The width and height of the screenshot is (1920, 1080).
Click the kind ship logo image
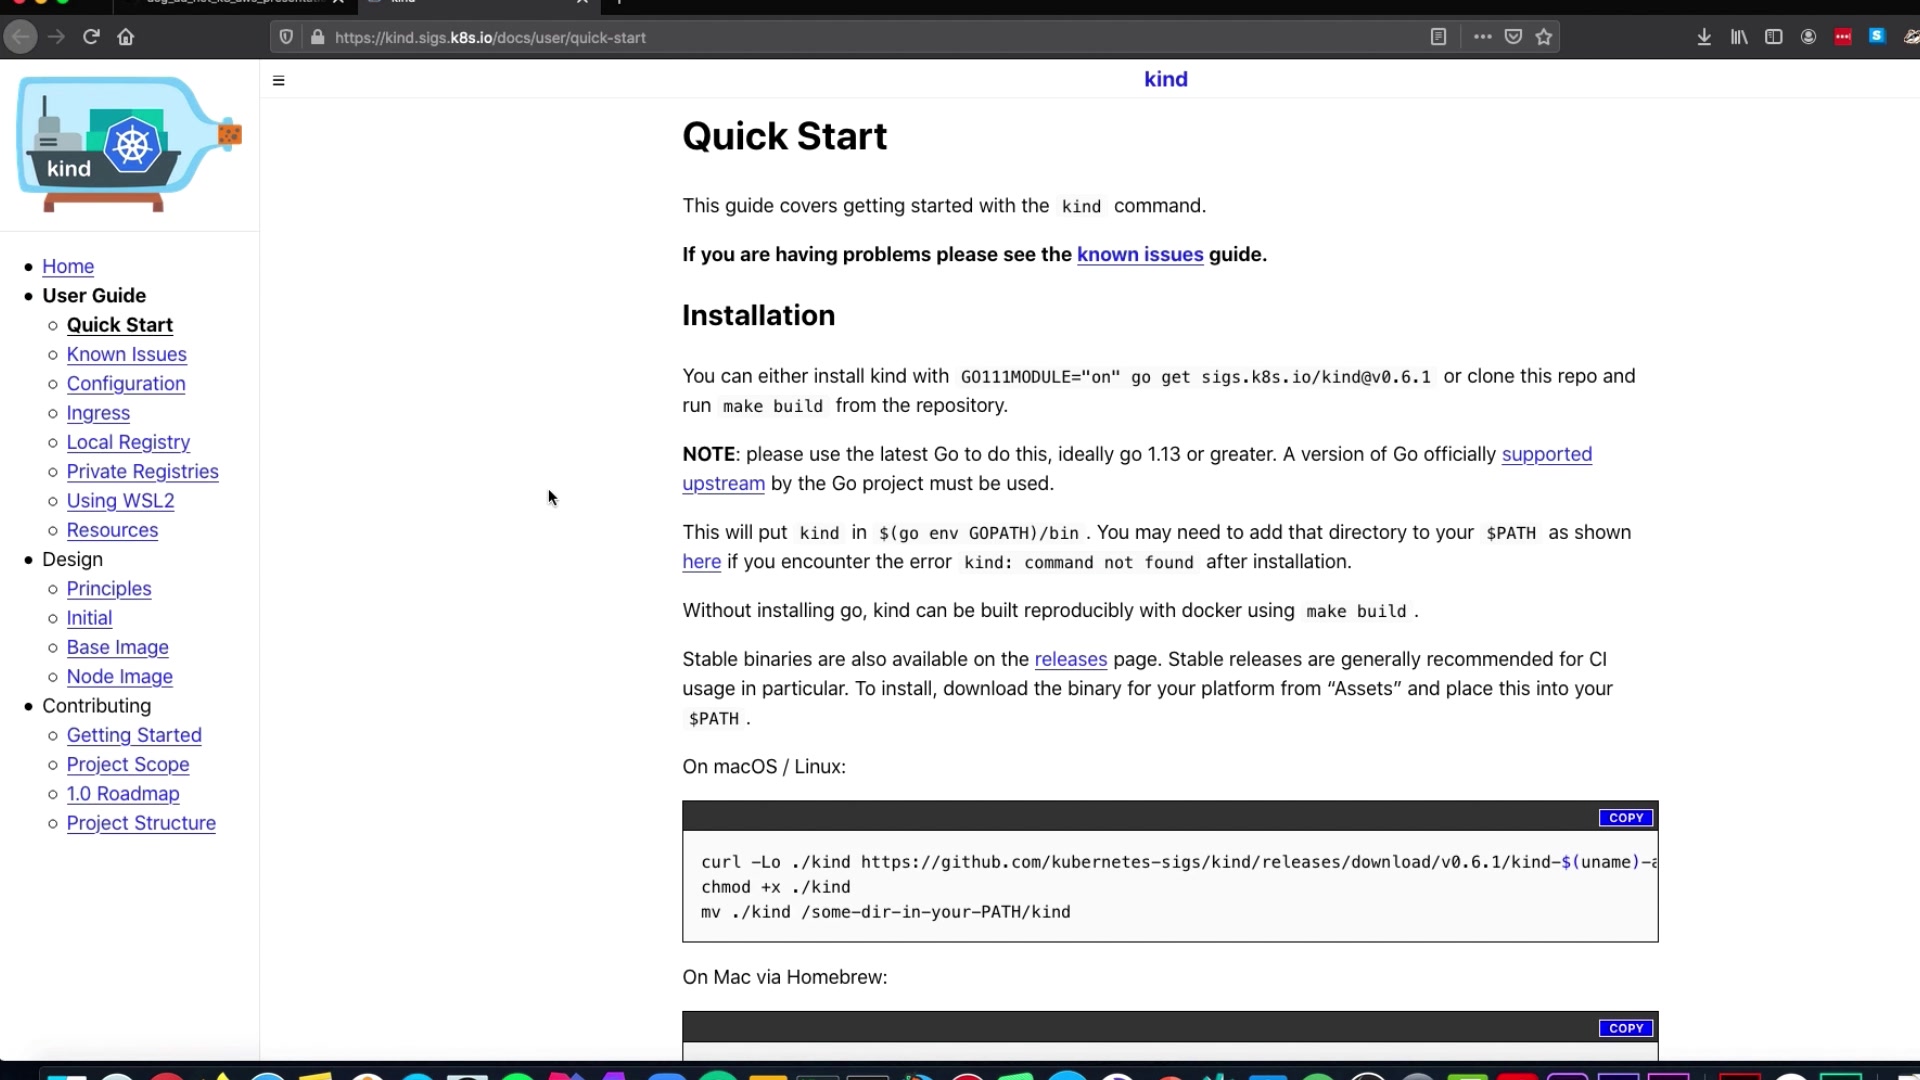[x=128, y=144]
